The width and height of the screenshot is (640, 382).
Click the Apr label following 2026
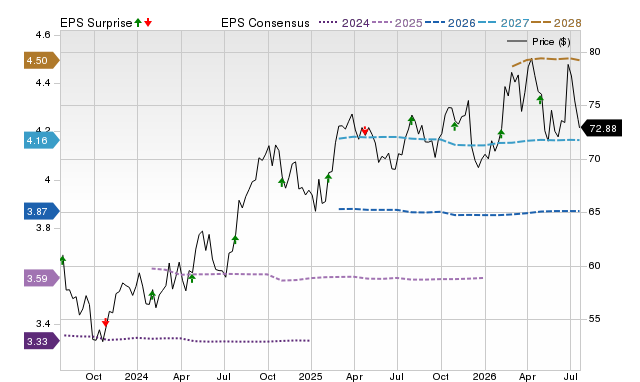click(x=527, y=376)
